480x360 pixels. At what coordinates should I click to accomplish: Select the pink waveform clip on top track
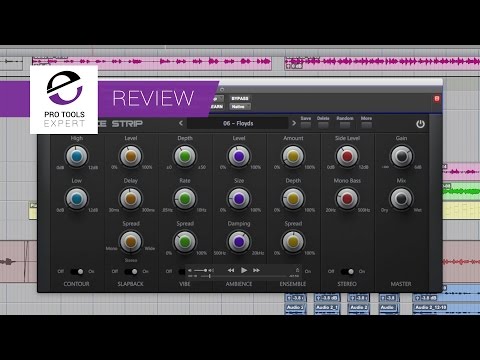coord(152,62)
